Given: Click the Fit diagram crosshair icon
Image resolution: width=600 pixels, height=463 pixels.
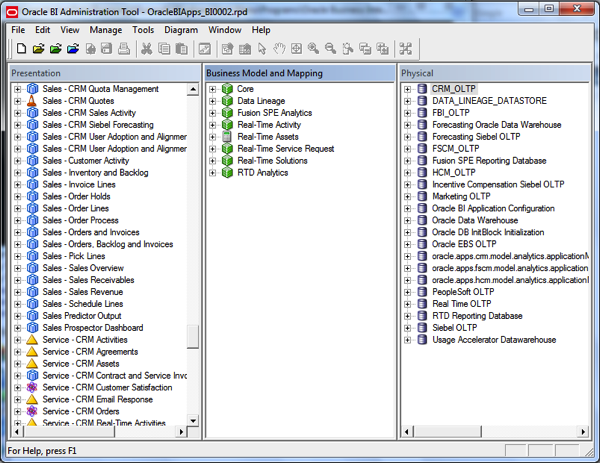Looking at the screenshot, I should pos(297,49).
